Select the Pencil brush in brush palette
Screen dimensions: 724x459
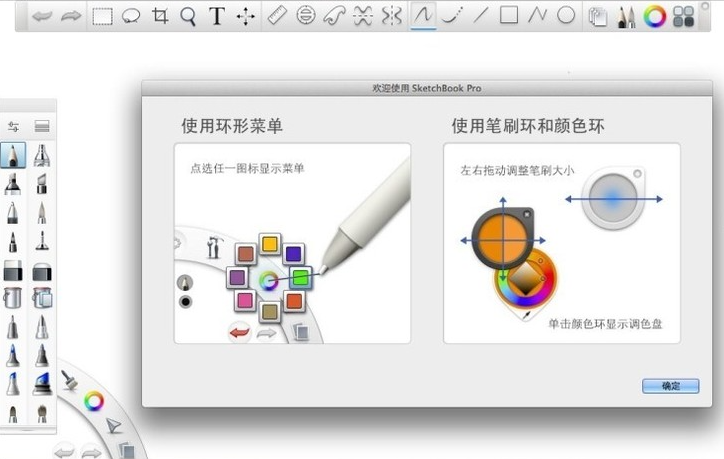pyautogui.click(x=13, y=155)
